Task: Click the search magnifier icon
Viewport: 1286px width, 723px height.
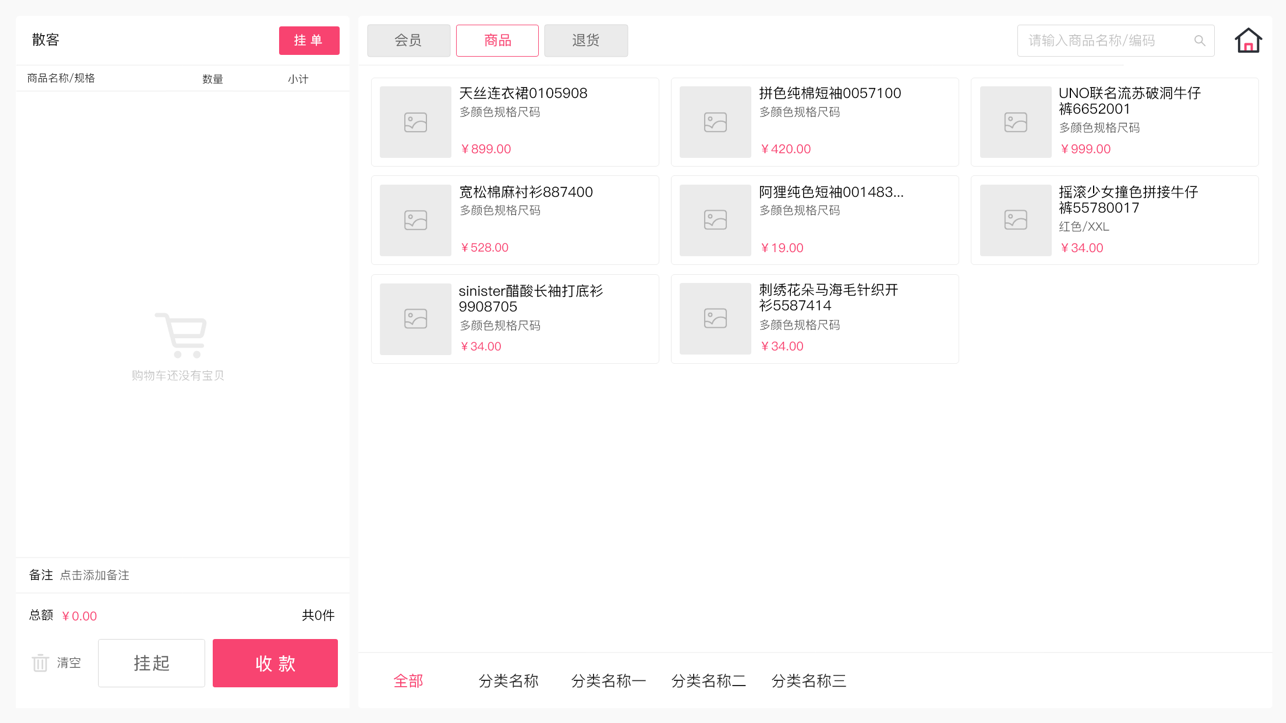Action: coord(1199,41)
